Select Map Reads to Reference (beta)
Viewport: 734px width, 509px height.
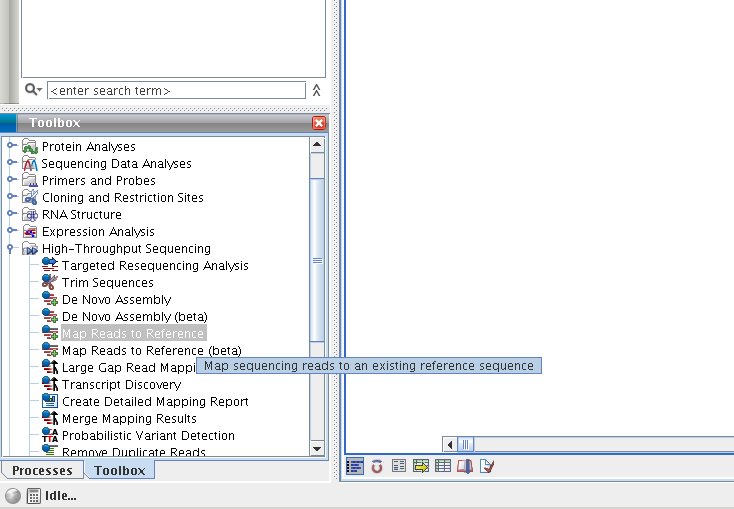click(x=152, y=350)
